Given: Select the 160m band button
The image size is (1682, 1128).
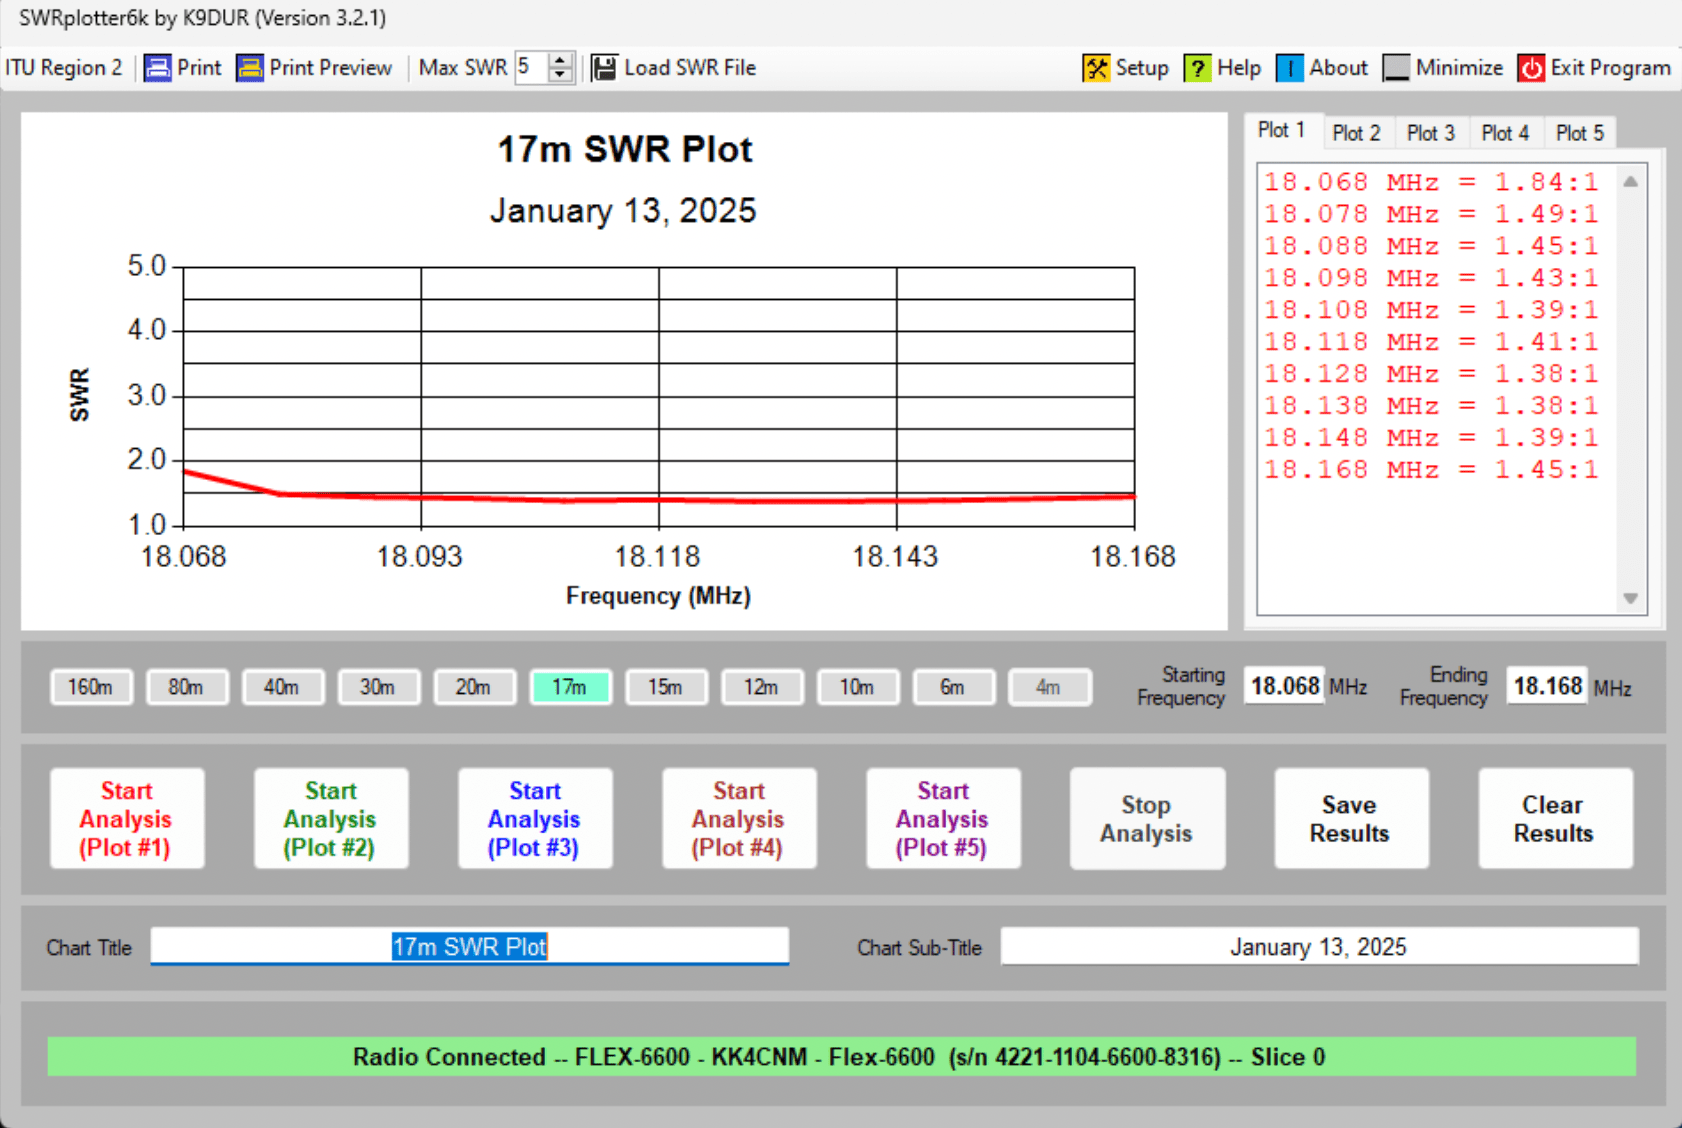Looking at the screenshot, I should [91, 687].
